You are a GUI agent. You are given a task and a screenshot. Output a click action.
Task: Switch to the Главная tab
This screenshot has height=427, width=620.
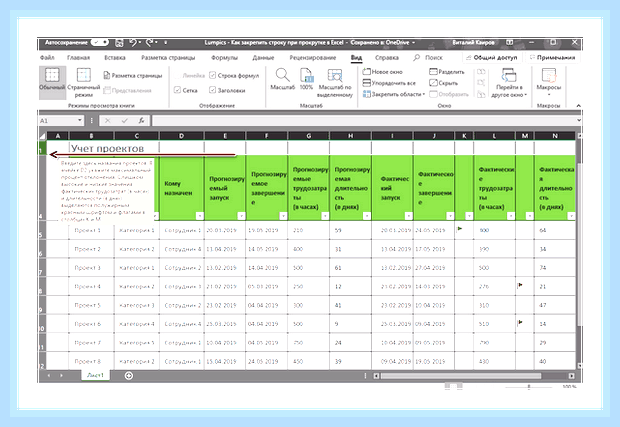click(x=78, y=58)
